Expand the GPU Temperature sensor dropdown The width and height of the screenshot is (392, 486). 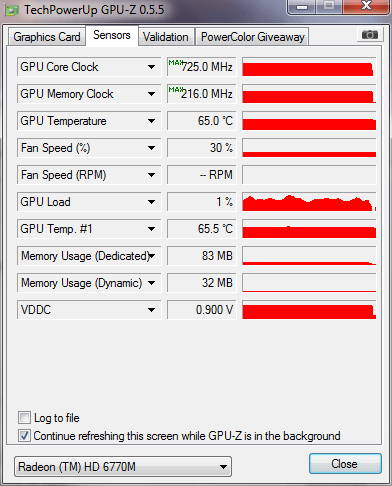[x=151, y=121]
